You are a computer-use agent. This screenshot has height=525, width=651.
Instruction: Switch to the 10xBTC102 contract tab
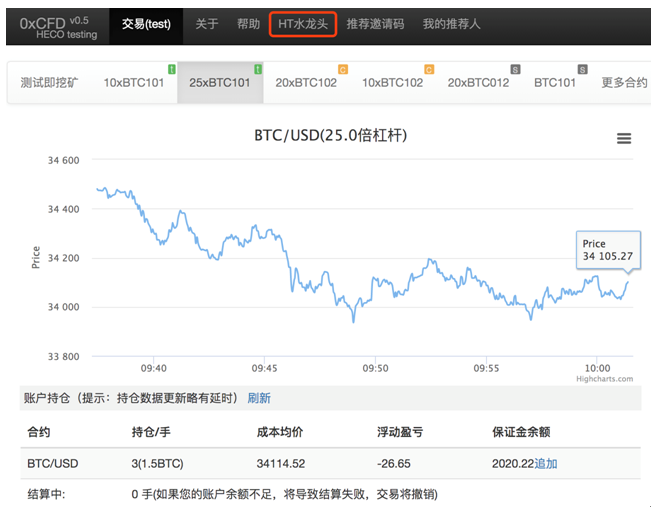pyautogui.click(x=392, y=83)
